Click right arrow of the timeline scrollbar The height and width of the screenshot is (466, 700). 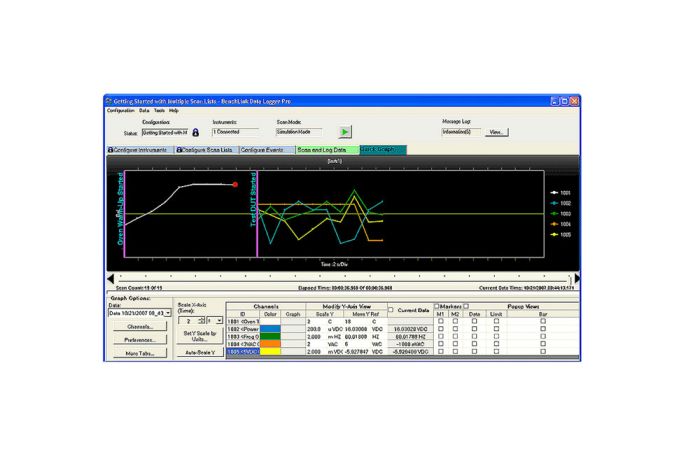577,279
